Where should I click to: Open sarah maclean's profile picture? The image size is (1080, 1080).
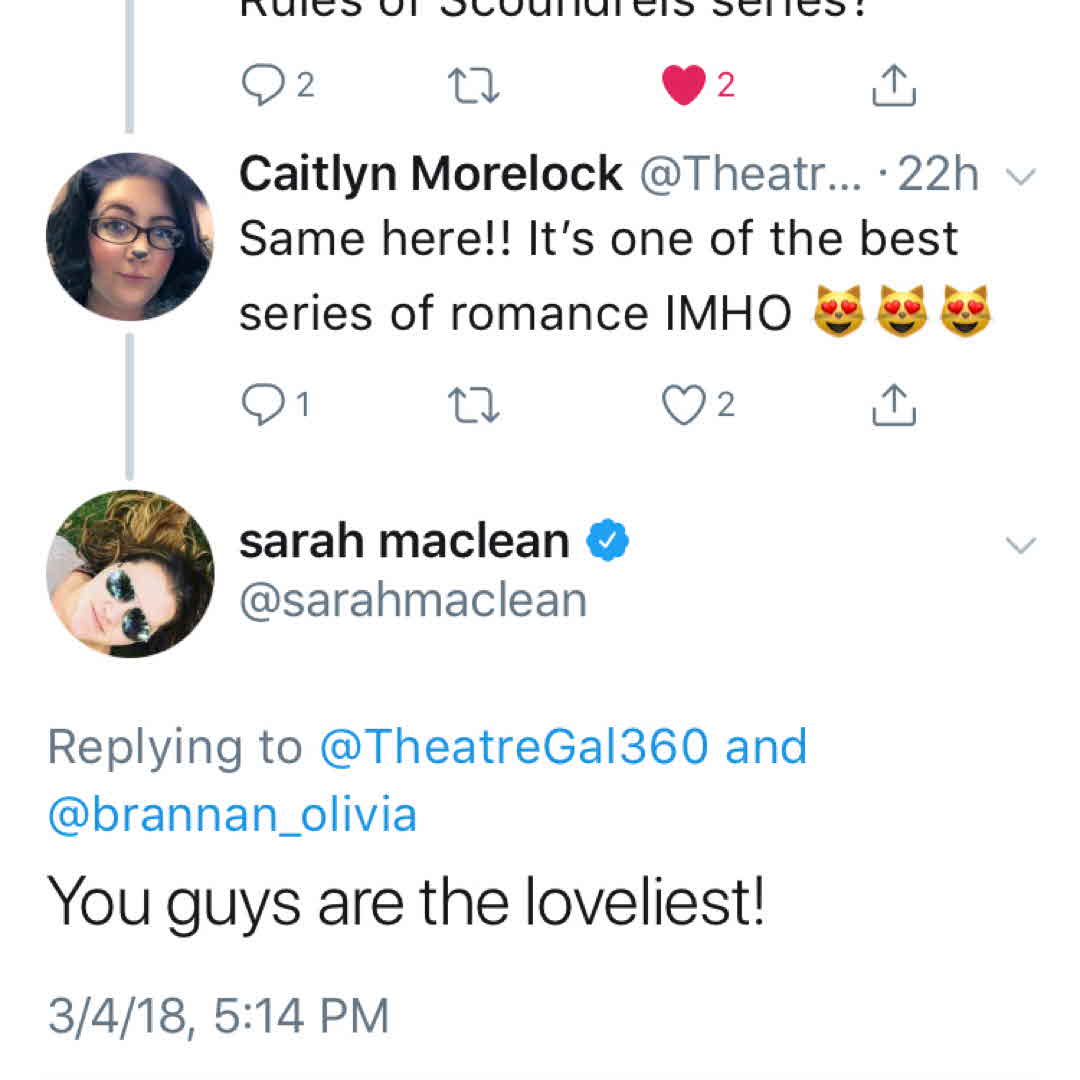coord(129,573)
